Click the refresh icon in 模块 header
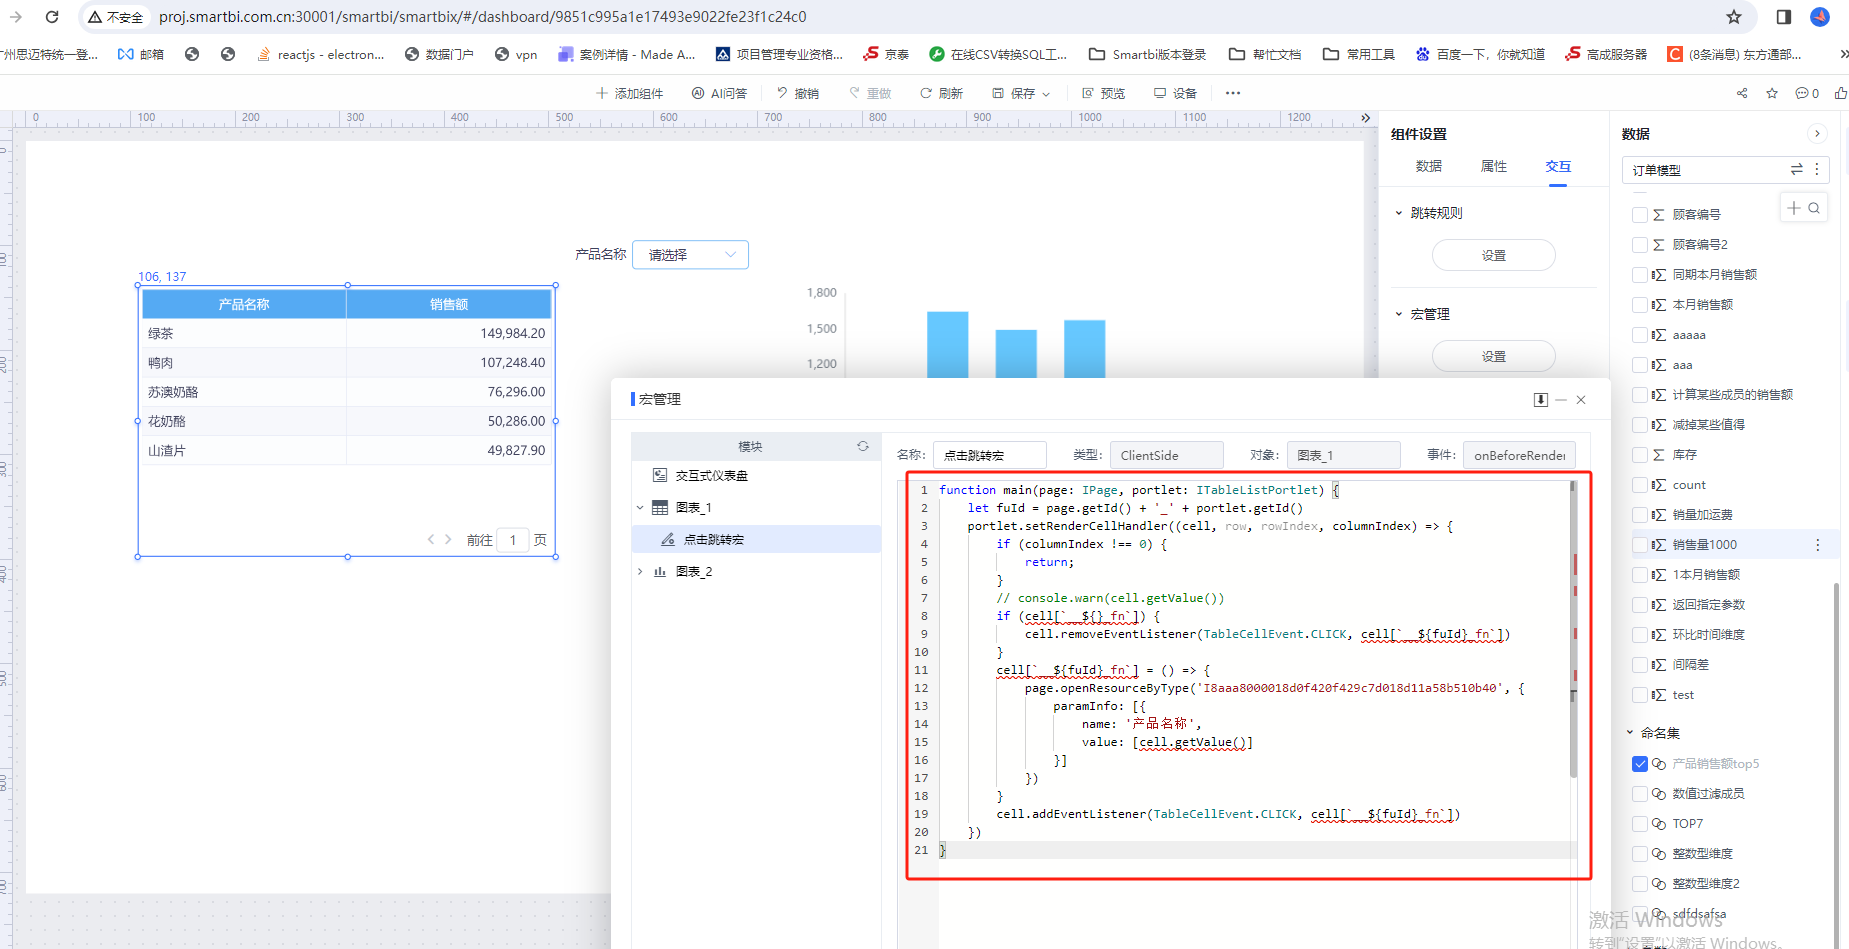The height and width of the screenshot is (949, 1849). click(x=863, y=446)
